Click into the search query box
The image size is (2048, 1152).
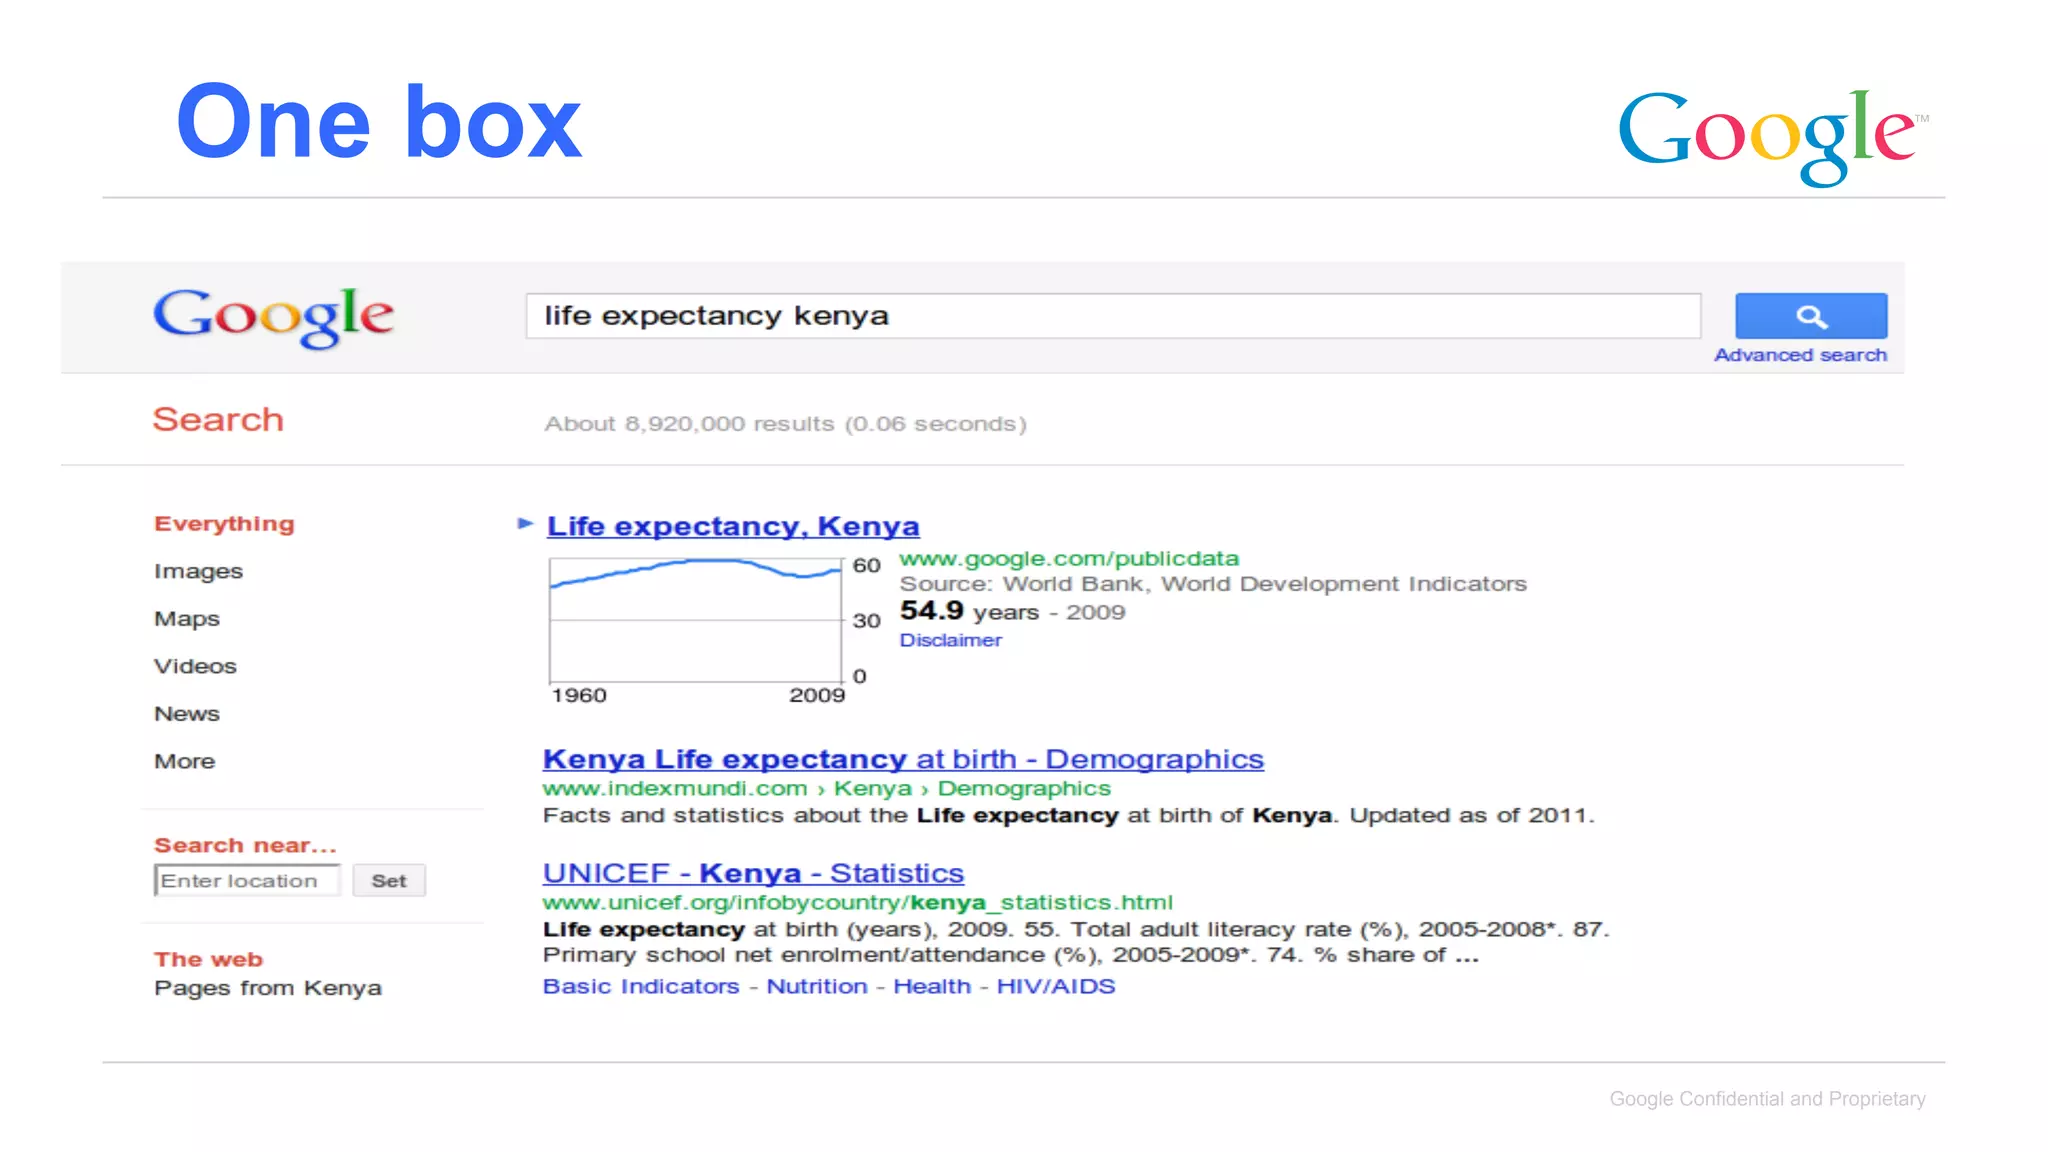pos(1112,316)
